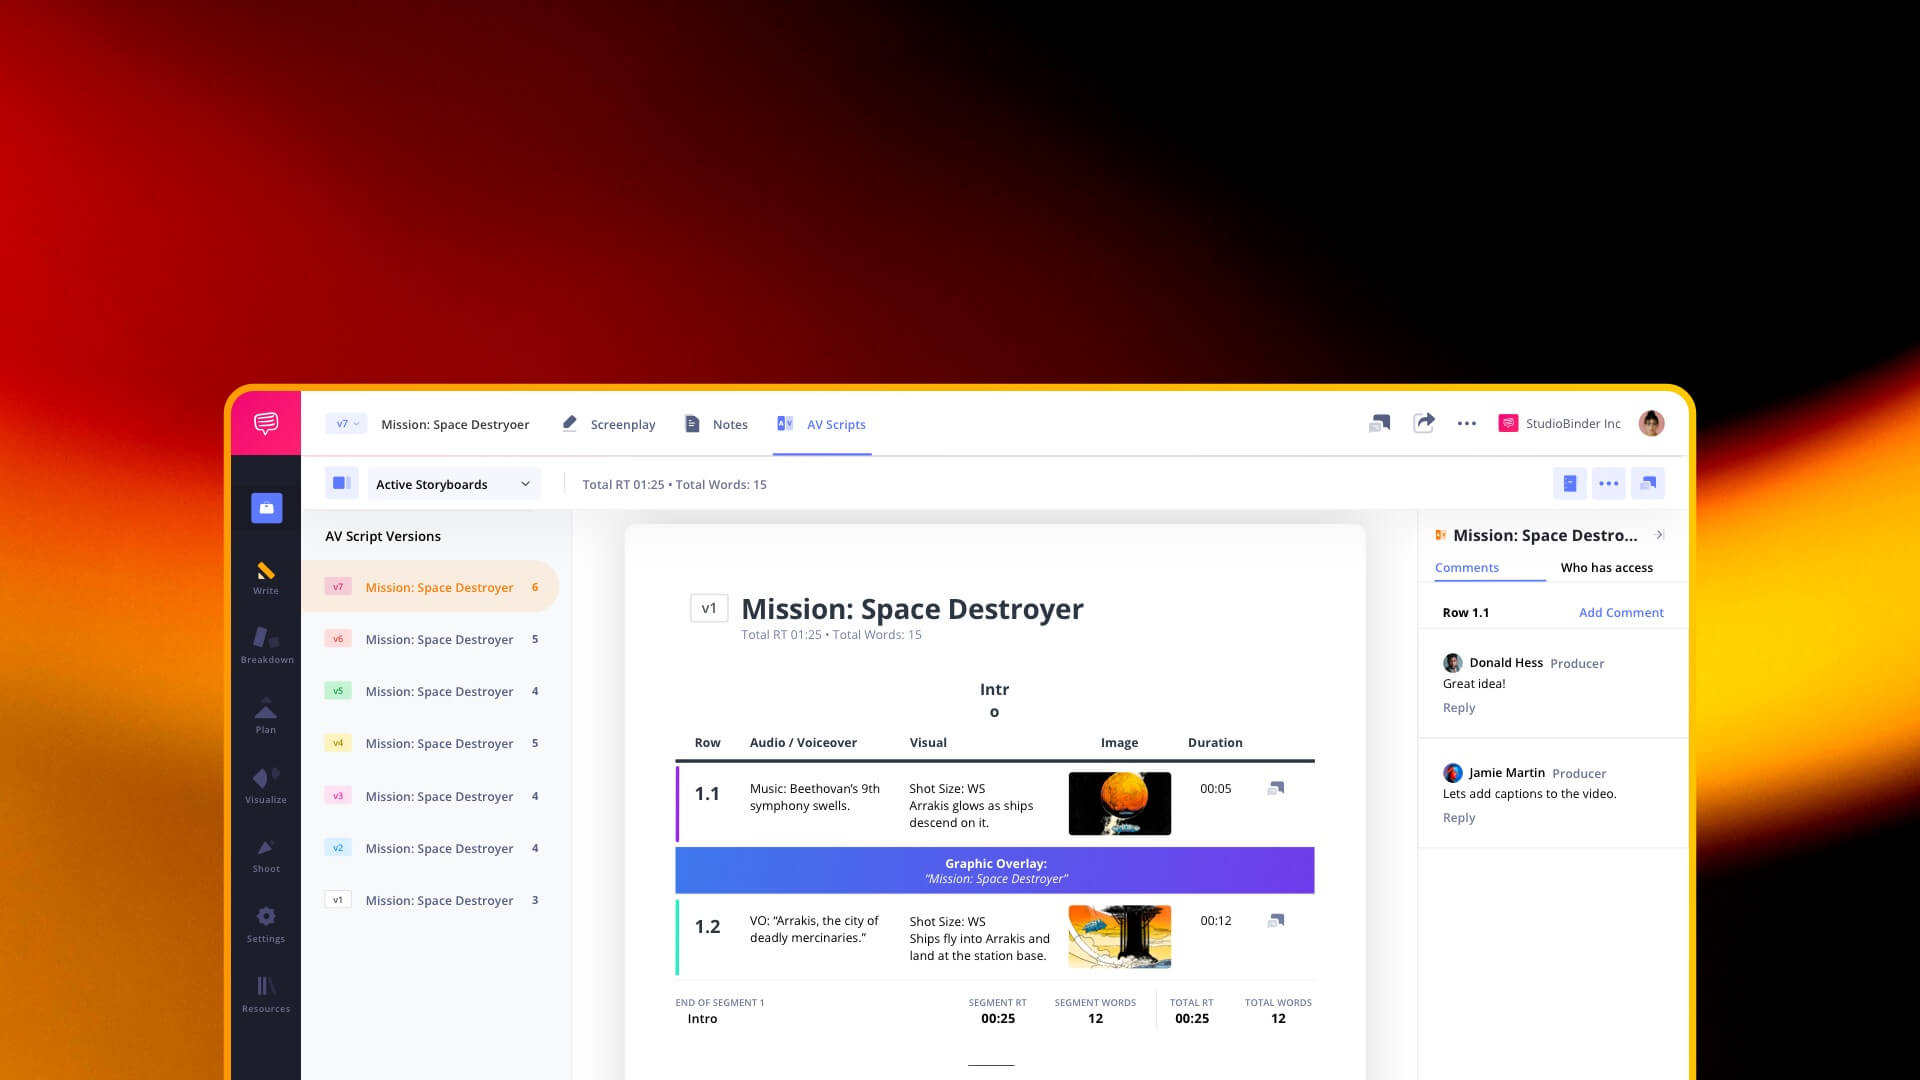Viewport: 1920px width, 1080px height.
Task: Click the Projects folder icon atop the sidebar
Action: 265,507
